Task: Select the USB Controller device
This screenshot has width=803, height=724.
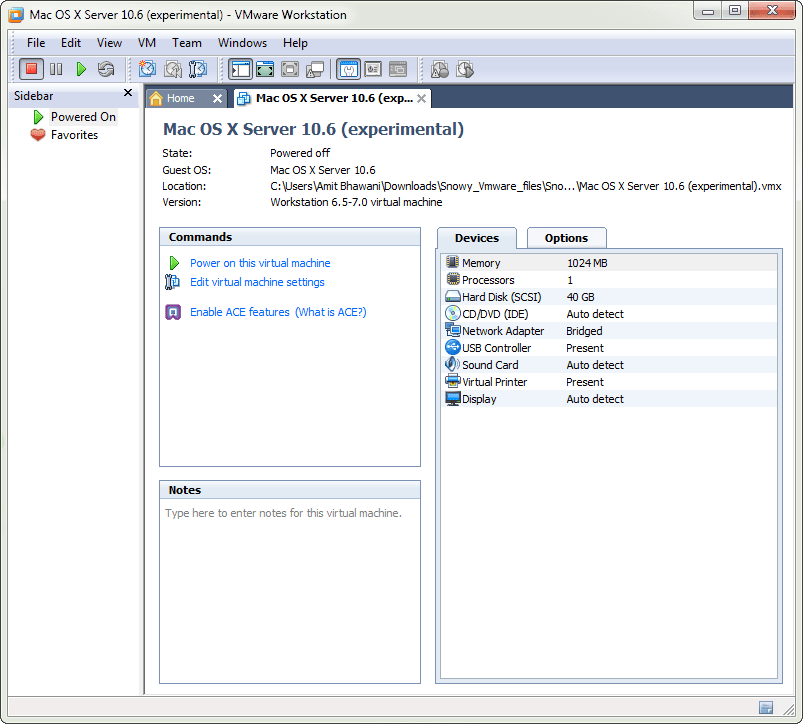Action: point(608,348)
